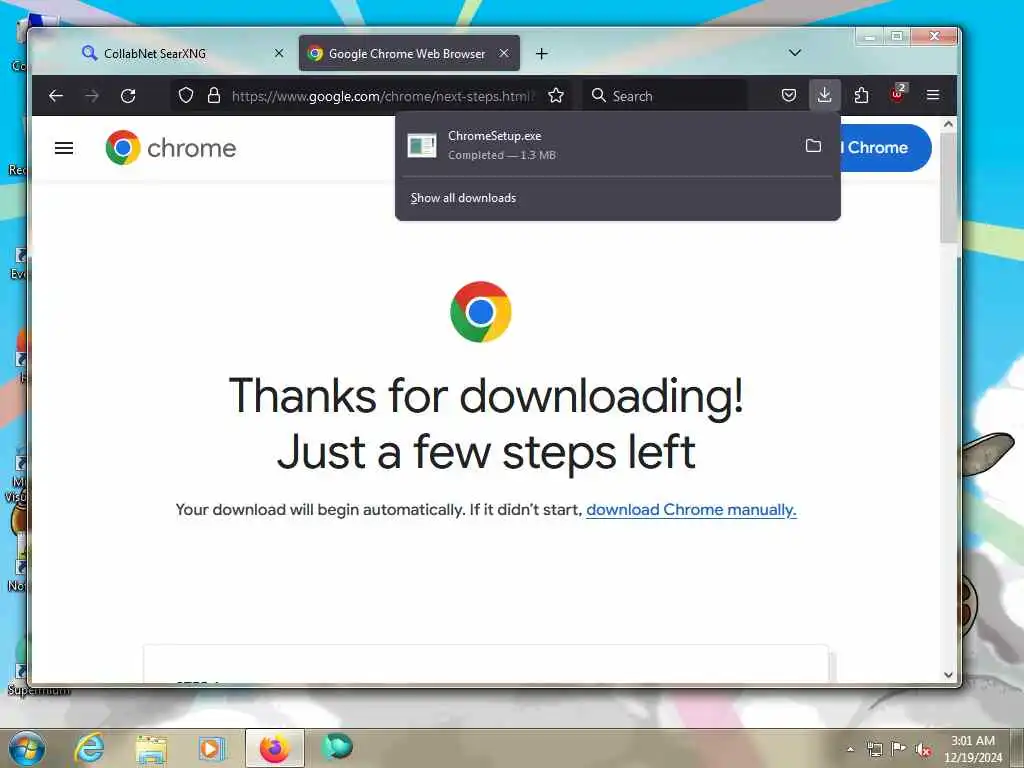The height and width of the screenshot is (768, 1024).
Task: Click the chrome logo in page header
Action: tap(171, 148)
